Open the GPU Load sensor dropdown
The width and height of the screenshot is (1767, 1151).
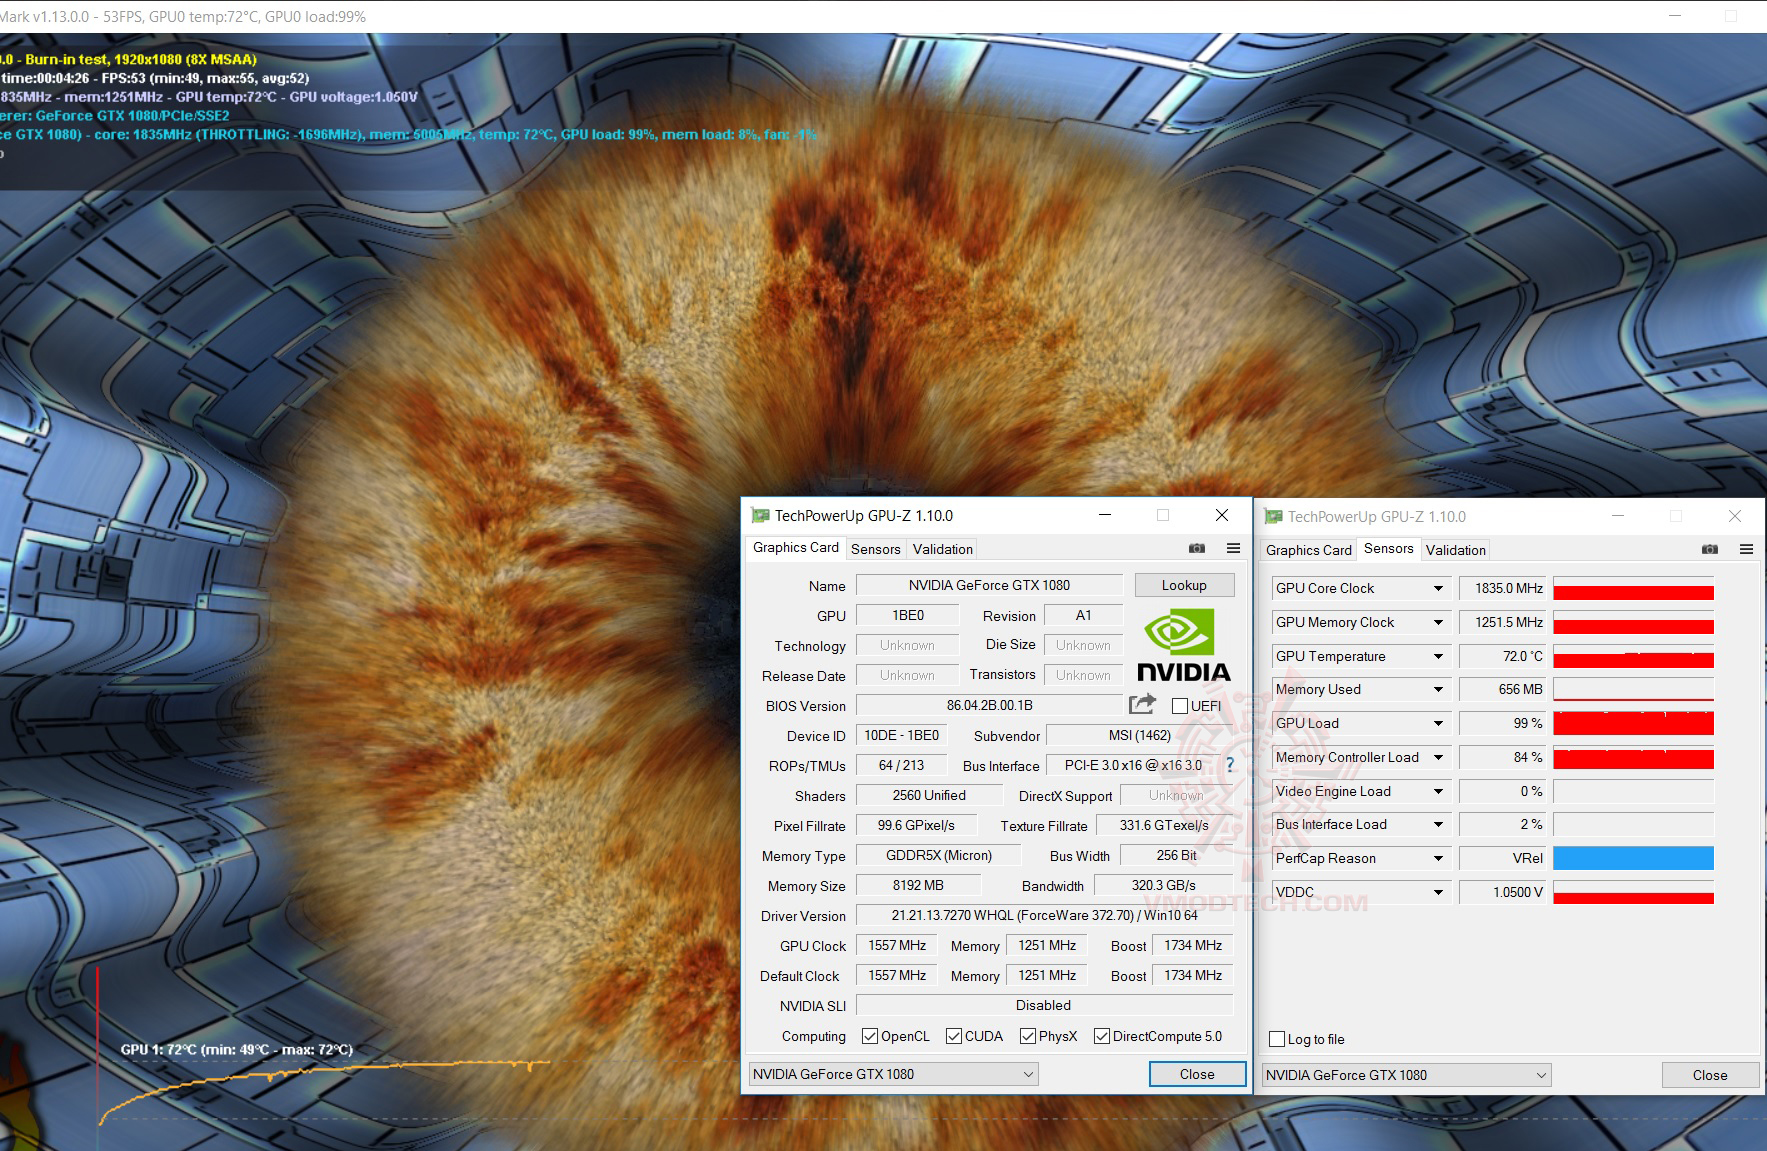tap(1438, 723)
